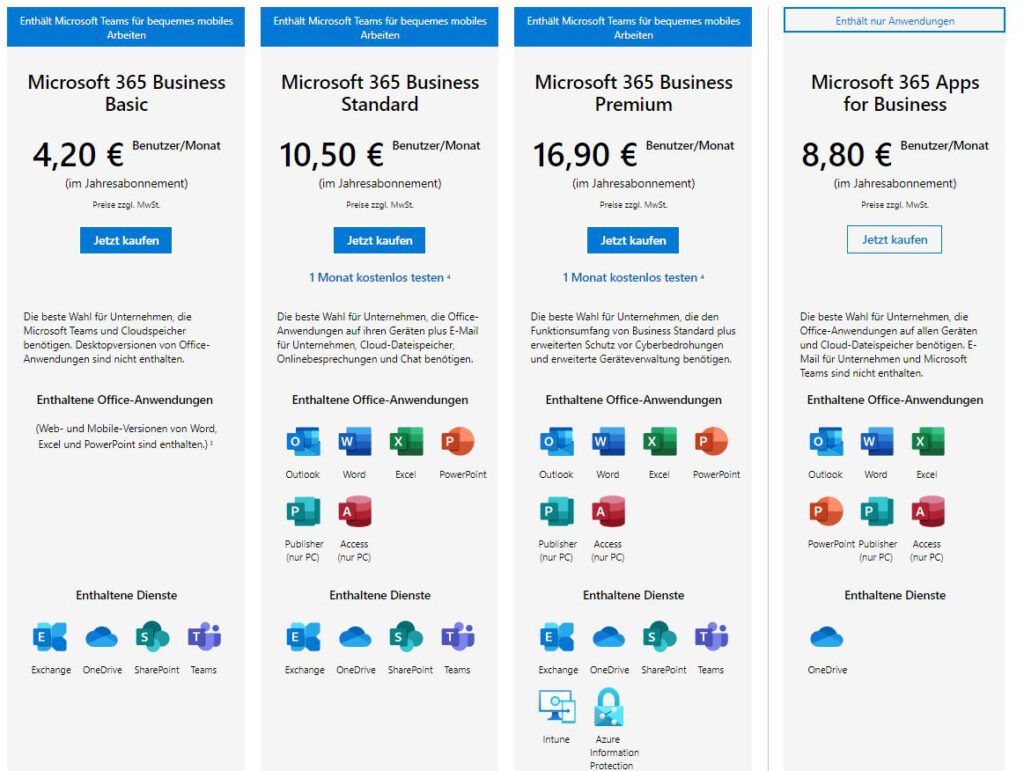Click Jetzt kaufen under Business Basic
Image resolution: width=1024 pixels, height=771 pixels.
tap(125, 240)
